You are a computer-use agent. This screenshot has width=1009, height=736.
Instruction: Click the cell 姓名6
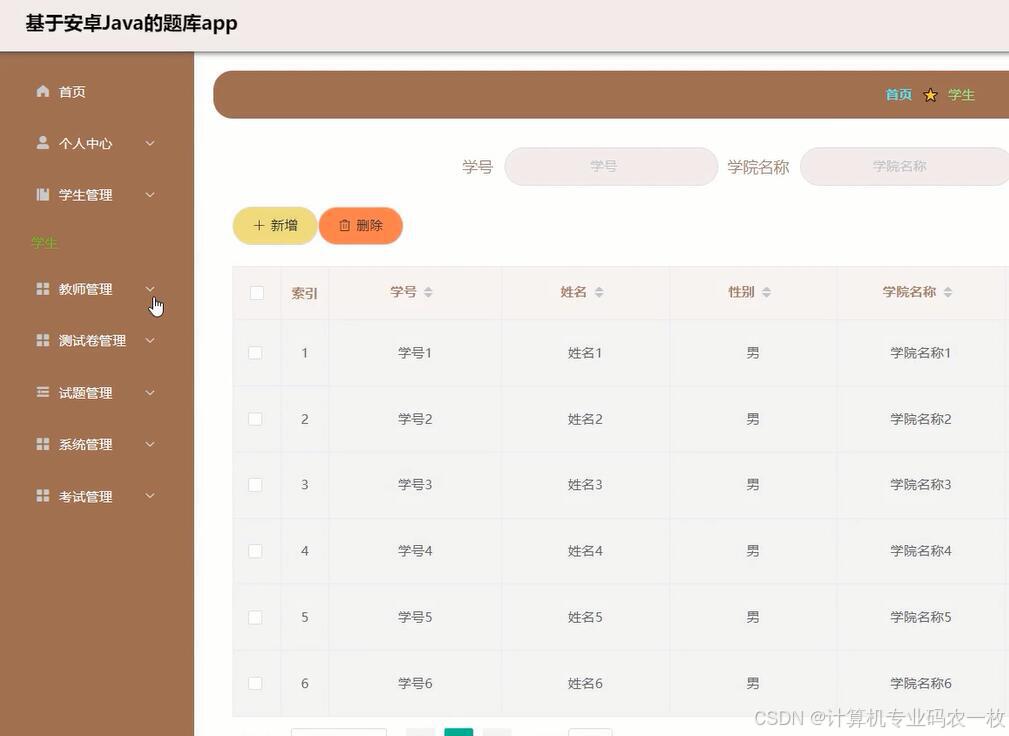[x=585, y=683]
